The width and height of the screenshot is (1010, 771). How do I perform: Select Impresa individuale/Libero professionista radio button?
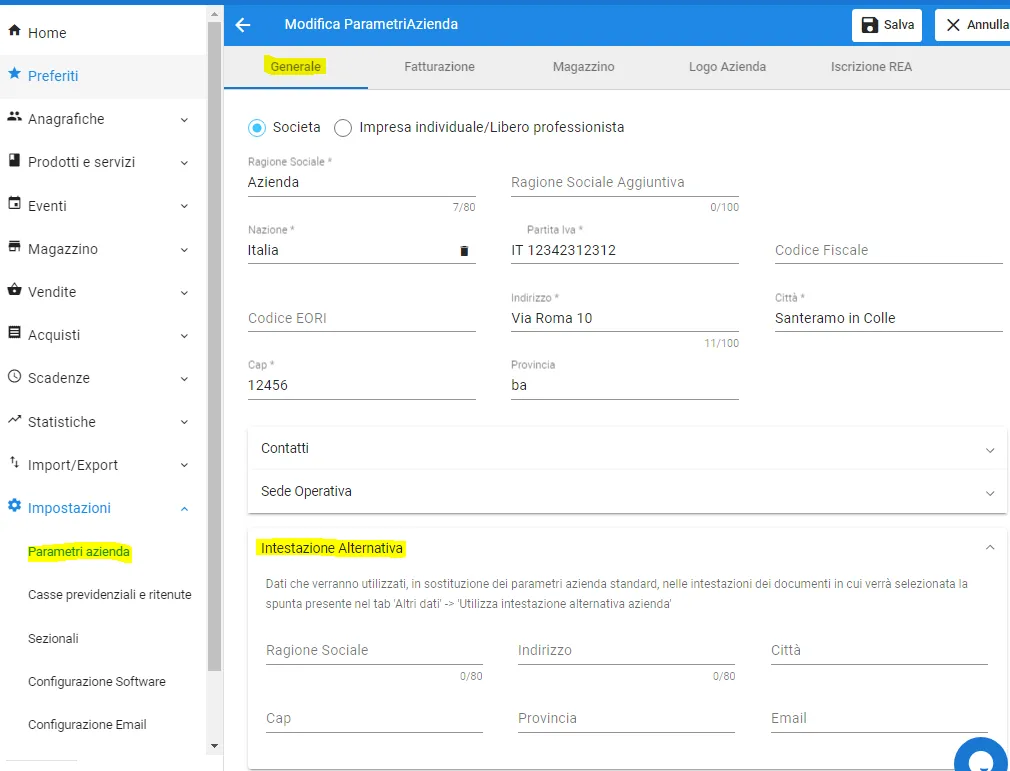[x=343, y=128]
